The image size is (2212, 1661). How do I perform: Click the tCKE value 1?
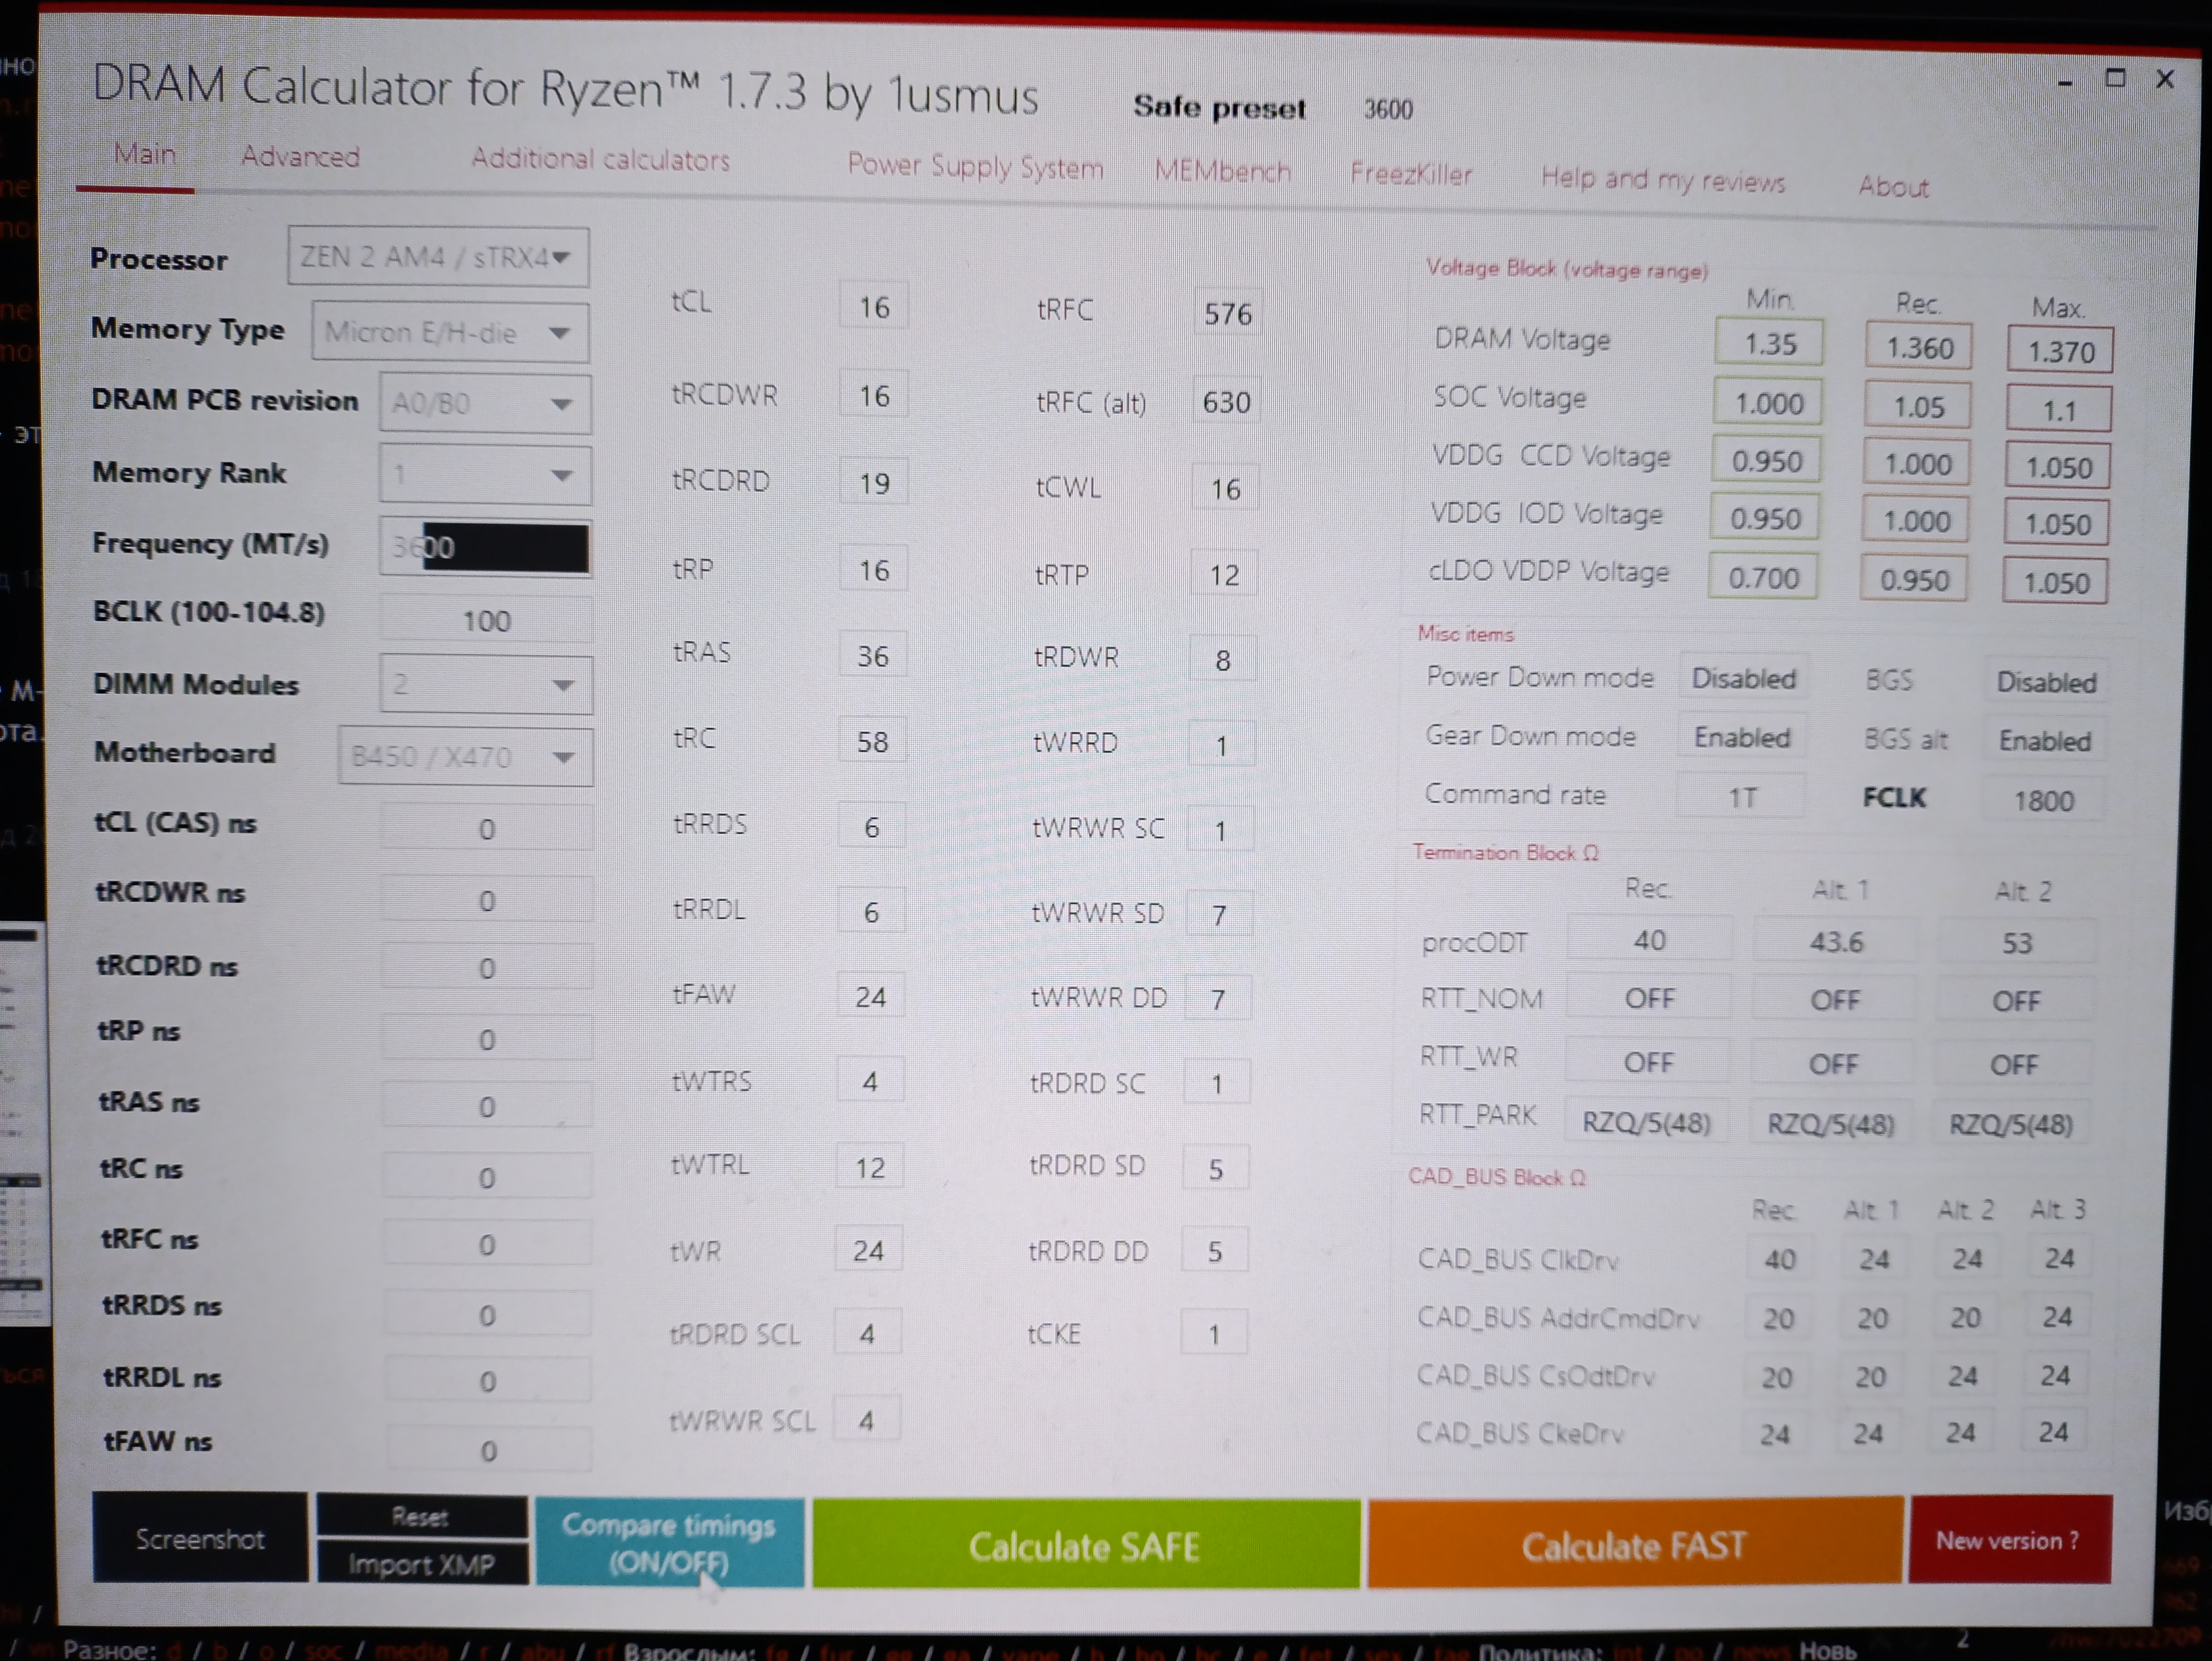click(x=1213, y=1333)
